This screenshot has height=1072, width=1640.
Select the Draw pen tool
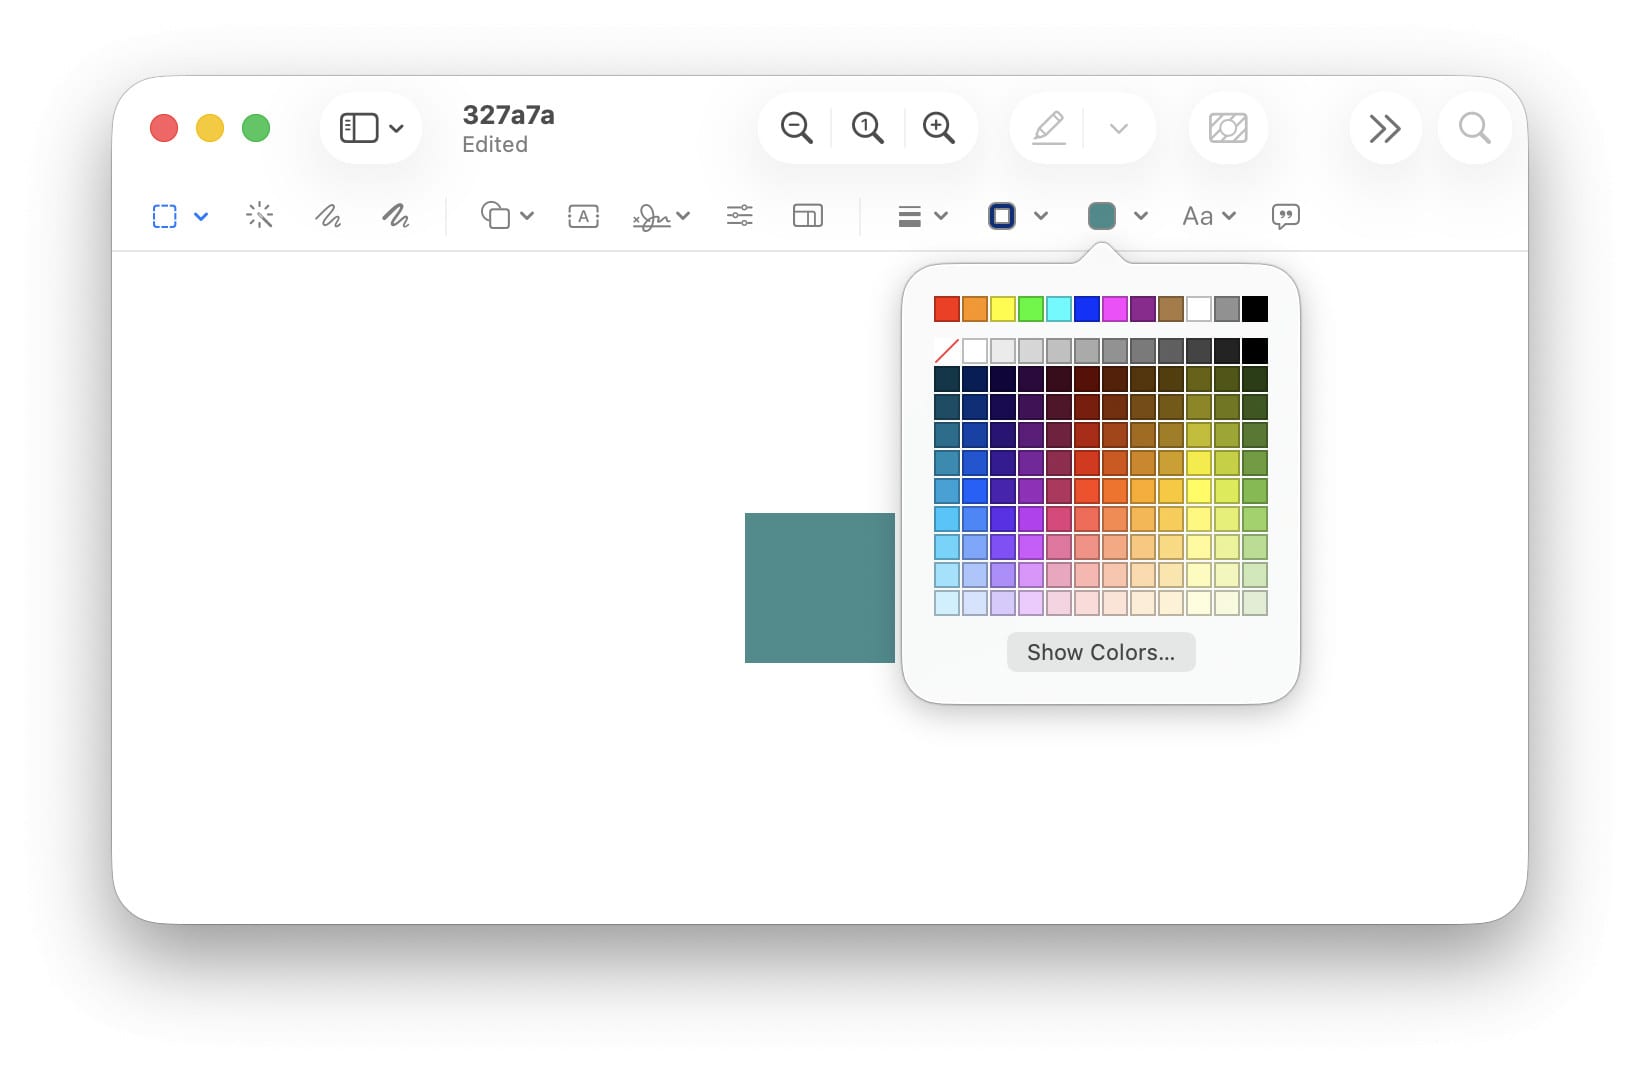coord(396,216)
